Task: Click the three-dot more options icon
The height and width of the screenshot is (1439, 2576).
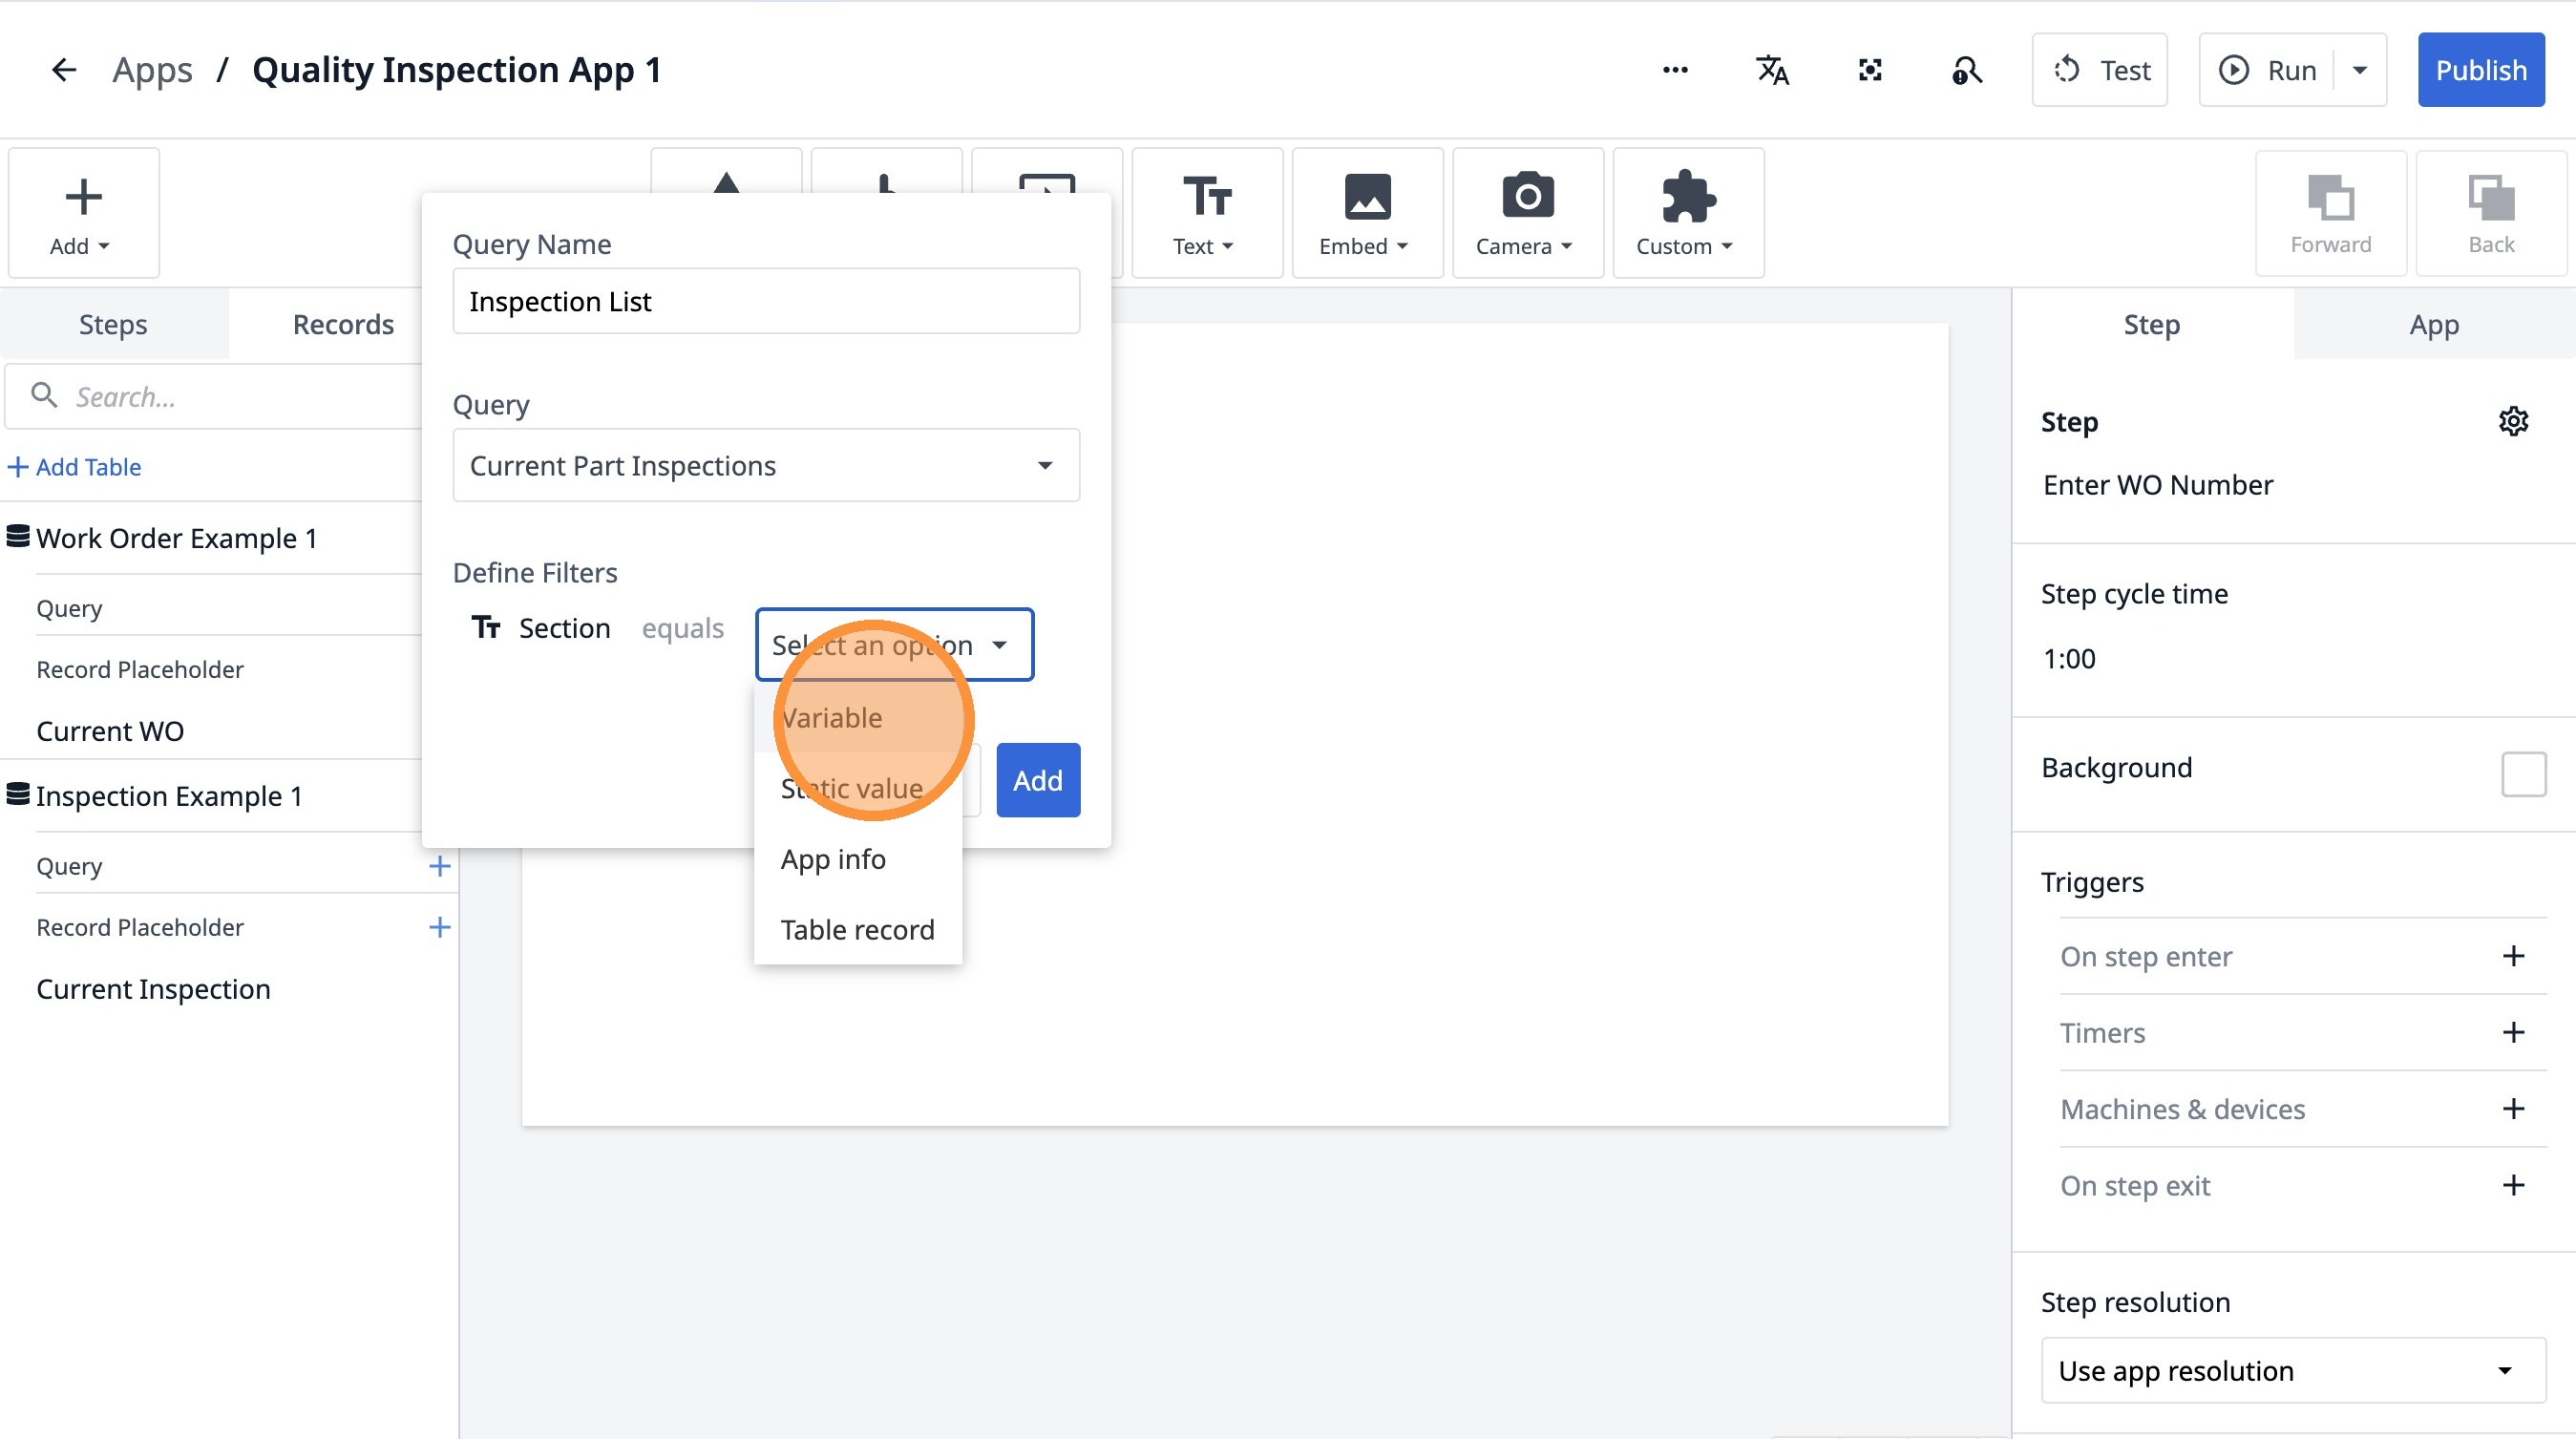Action: 1675,70
